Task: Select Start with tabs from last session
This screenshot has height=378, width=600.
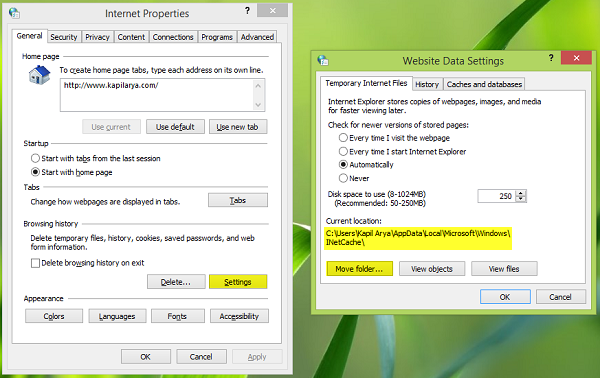Action: [x=35, y=158]
